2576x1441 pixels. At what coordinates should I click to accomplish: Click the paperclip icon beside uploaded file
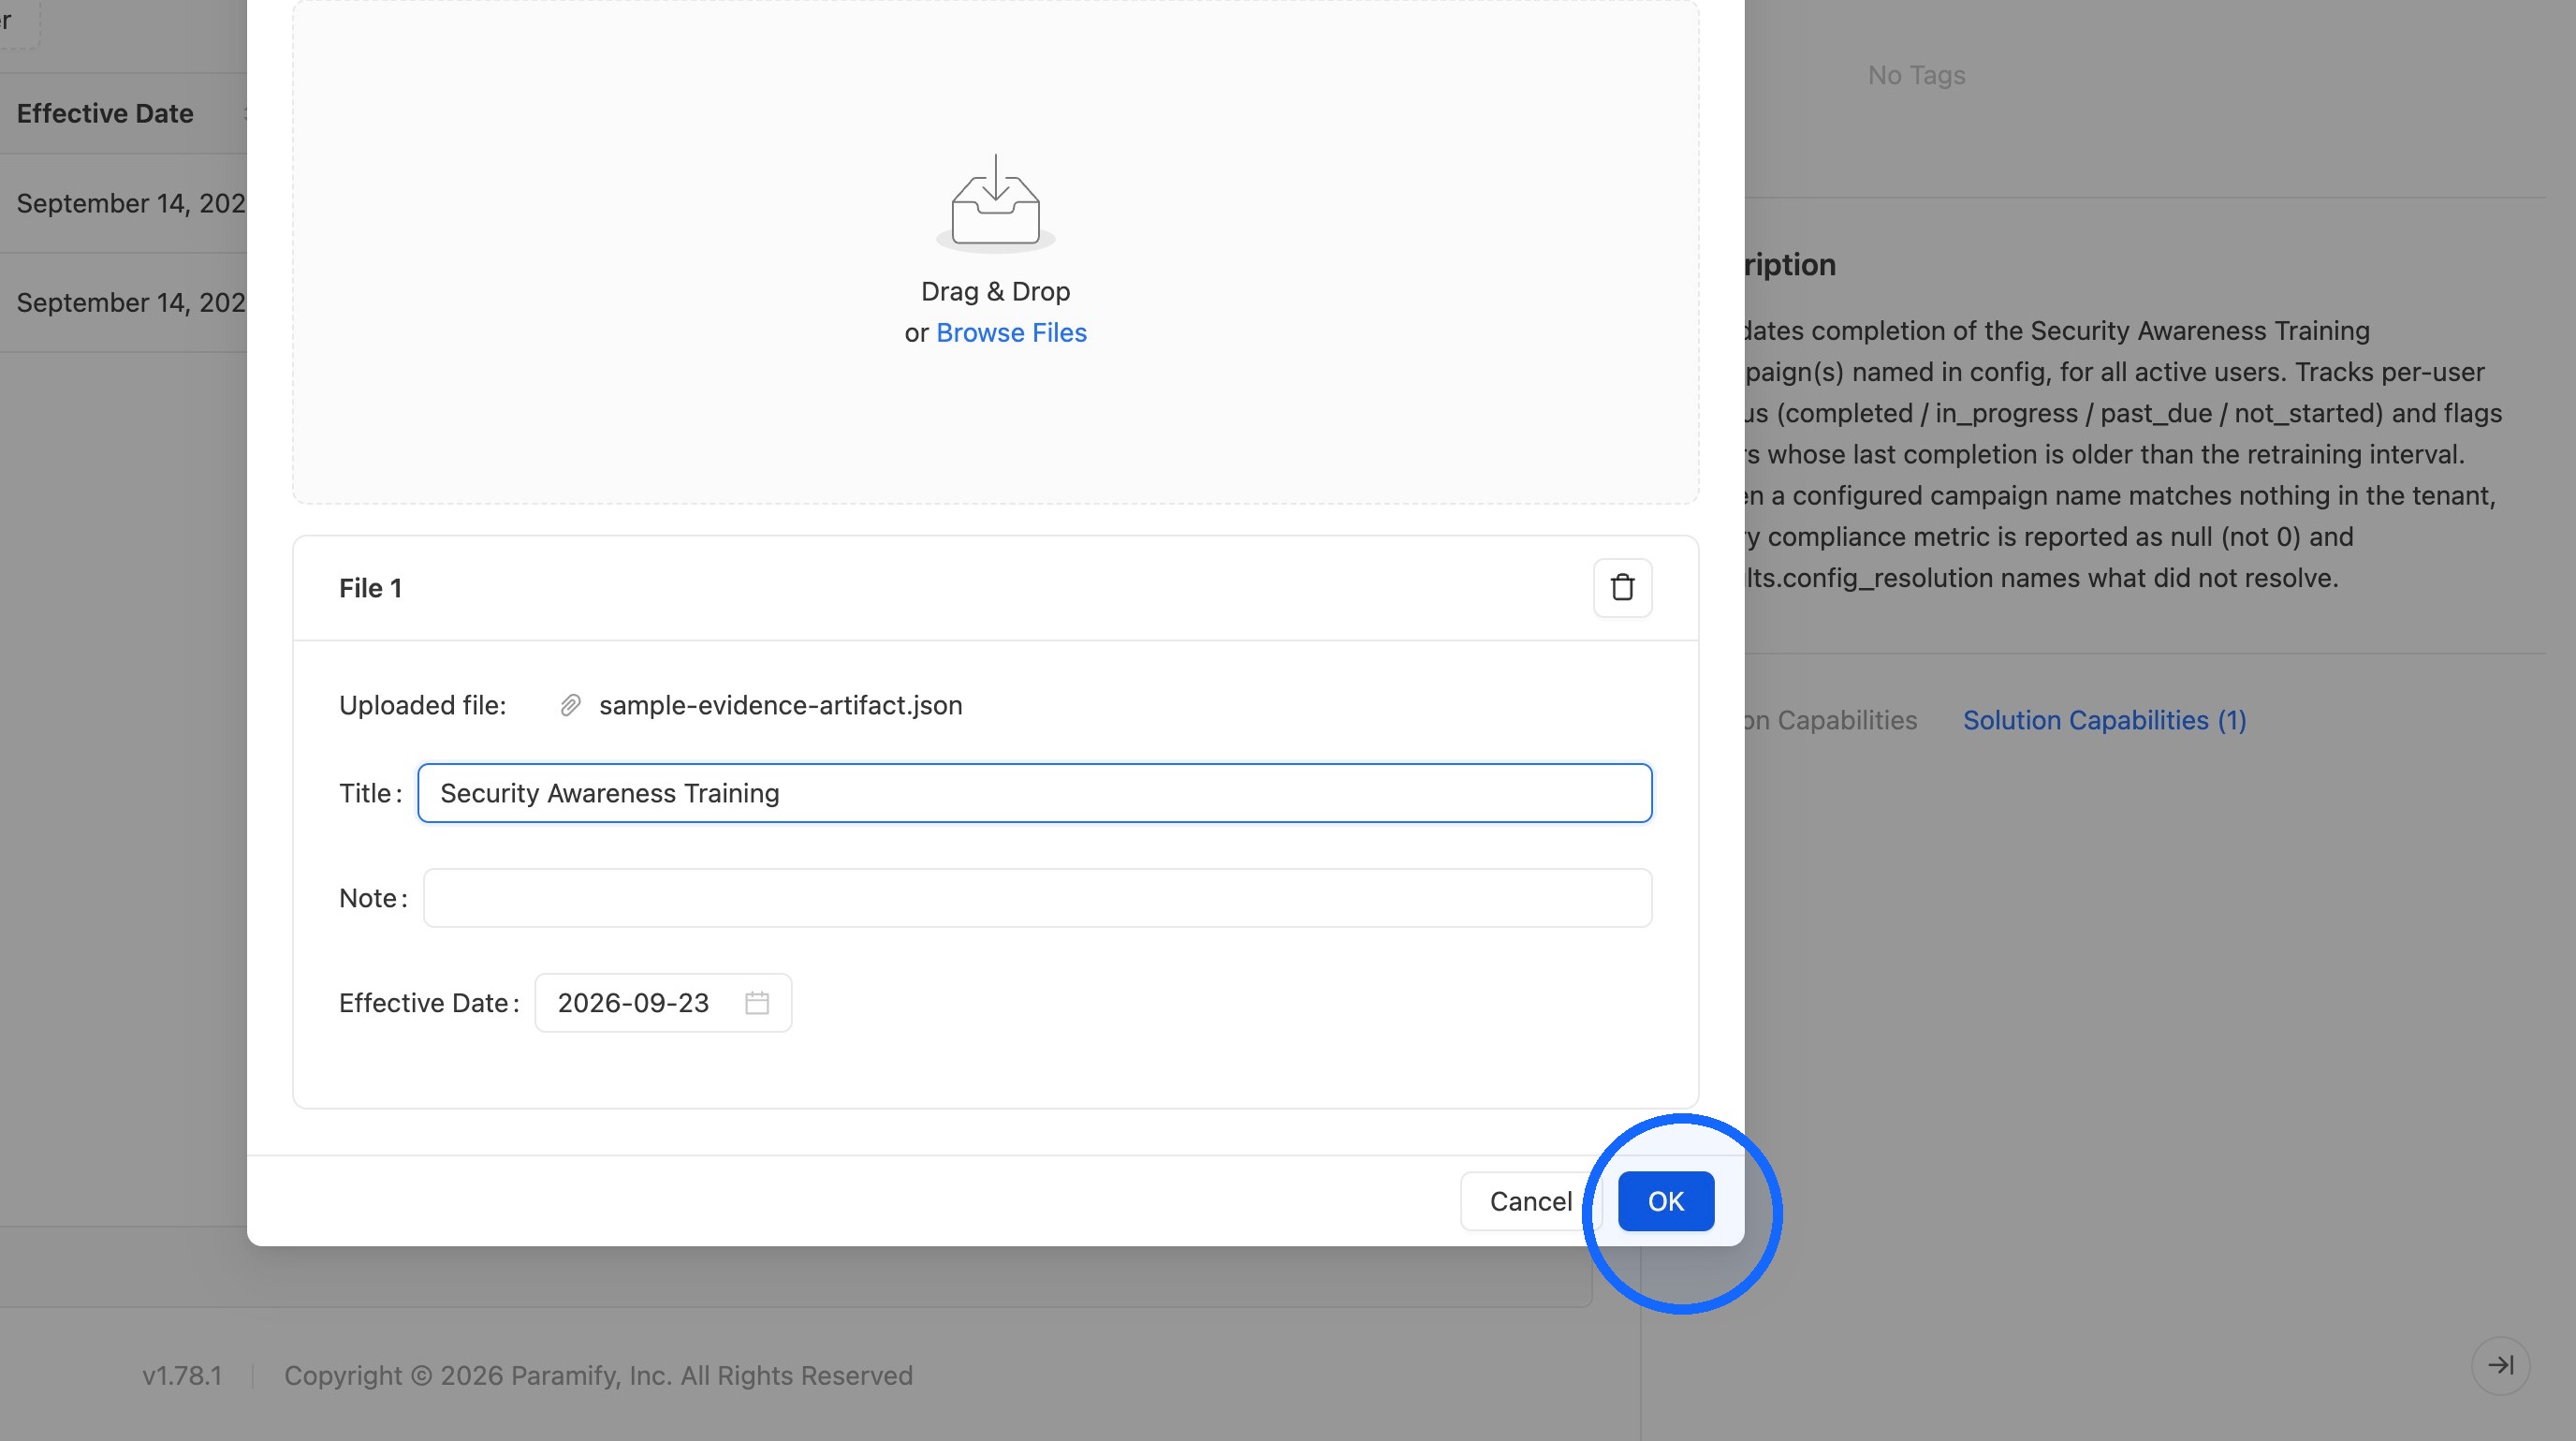pos(570,705)
